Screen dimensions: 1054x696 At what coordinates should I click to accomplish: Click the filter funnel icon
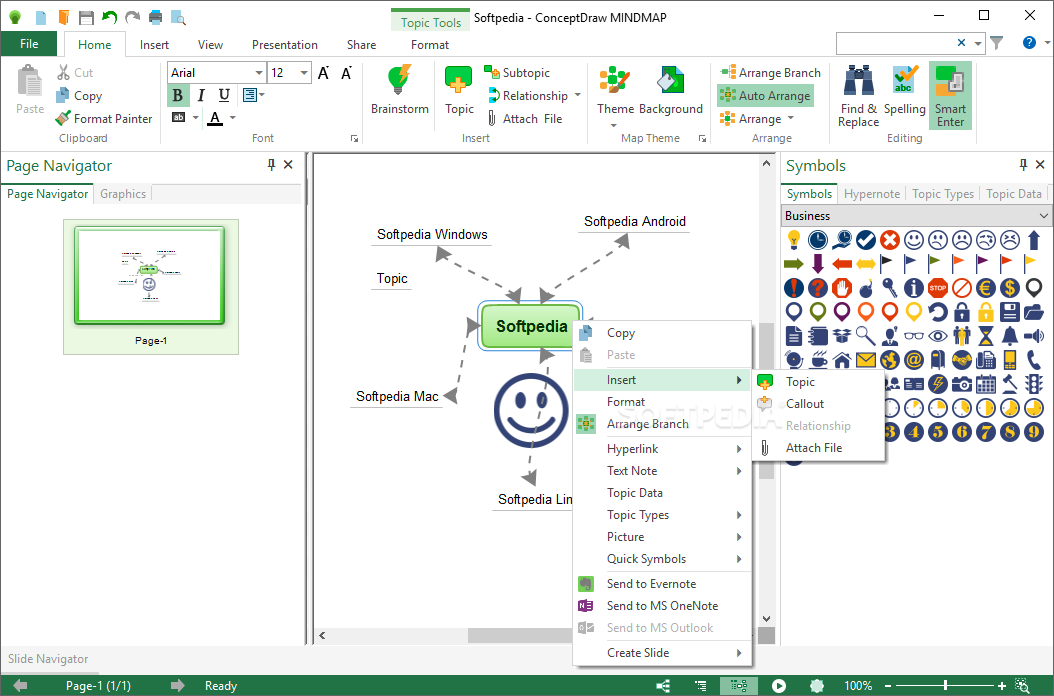tap(997, 42)
